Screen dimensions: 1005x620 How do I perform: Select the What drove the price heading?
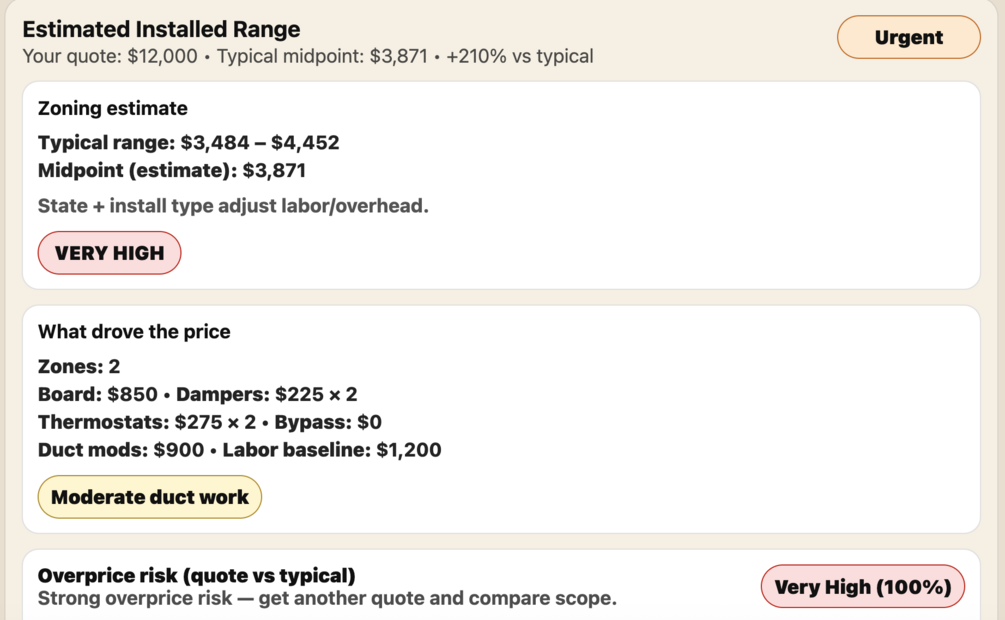click(x=134, y=331)
